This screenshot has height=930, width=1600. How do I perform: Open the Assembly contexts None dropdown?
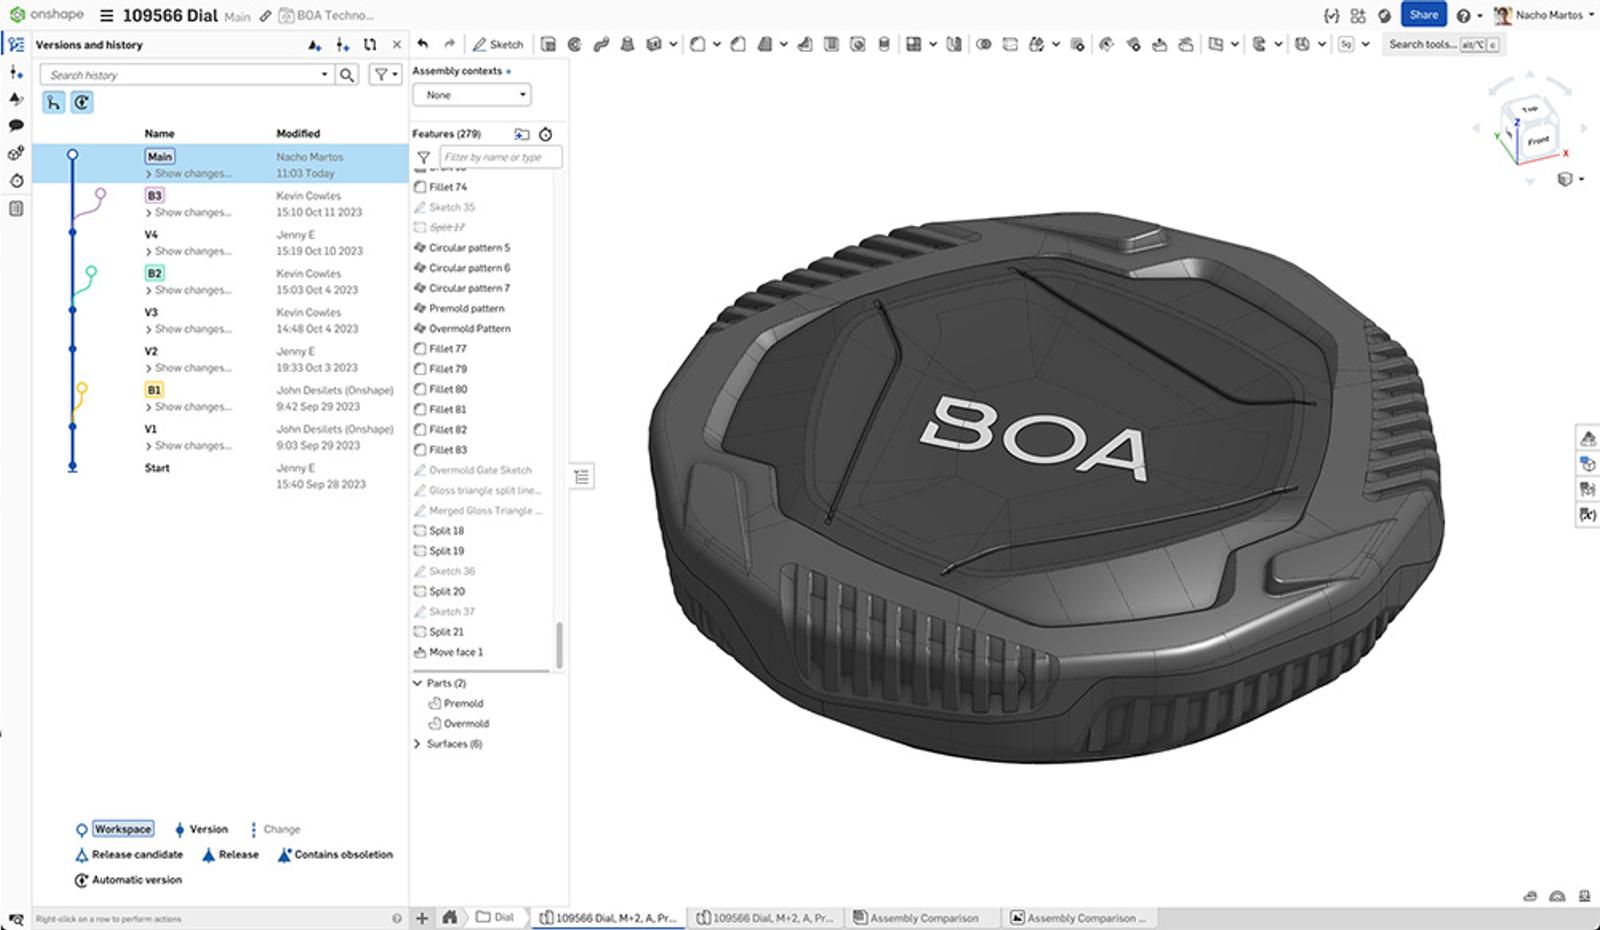coord(471,95)
